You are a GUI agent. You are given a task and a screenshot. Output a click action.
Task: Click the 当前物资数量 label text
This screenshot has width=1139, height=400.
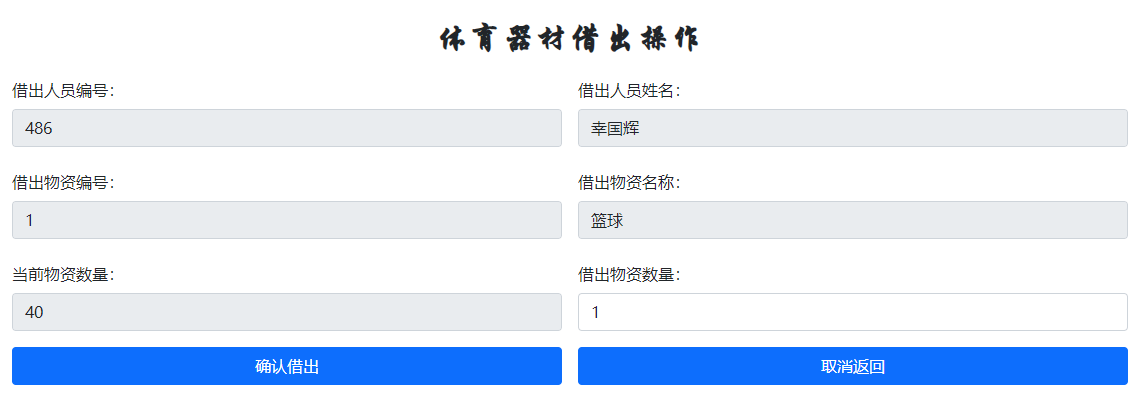(63, 275)
